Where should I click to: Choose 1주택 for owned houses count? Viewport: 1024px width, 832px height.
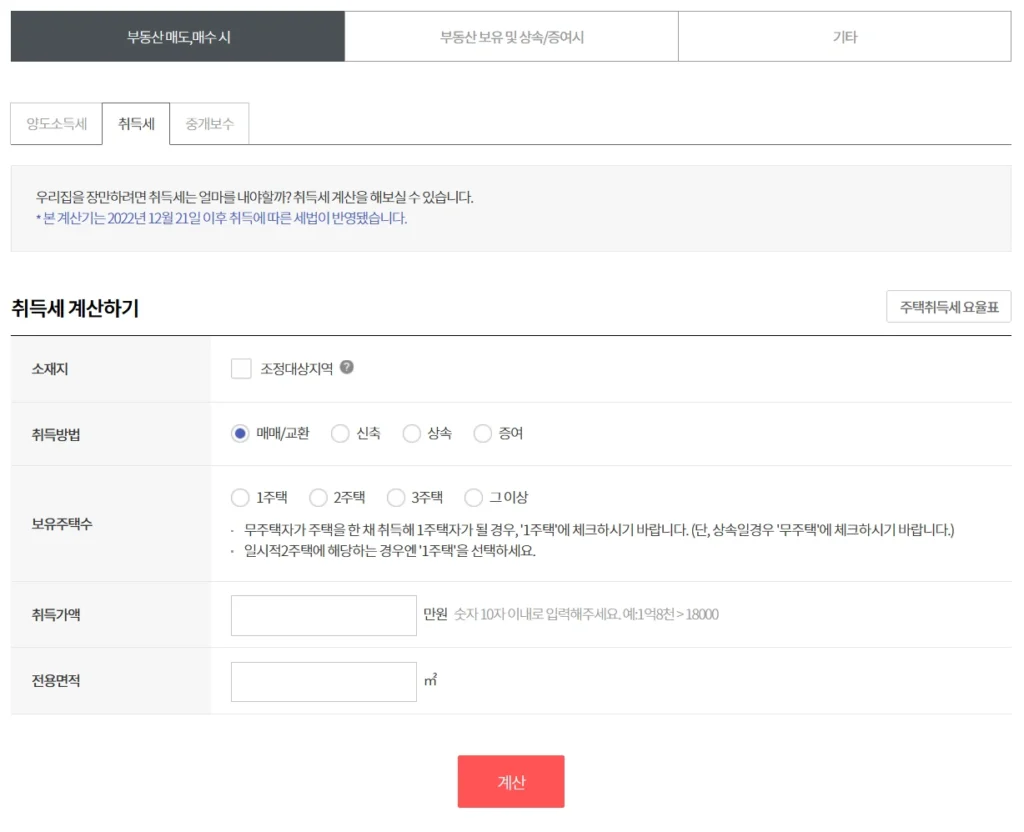(240, 497)
